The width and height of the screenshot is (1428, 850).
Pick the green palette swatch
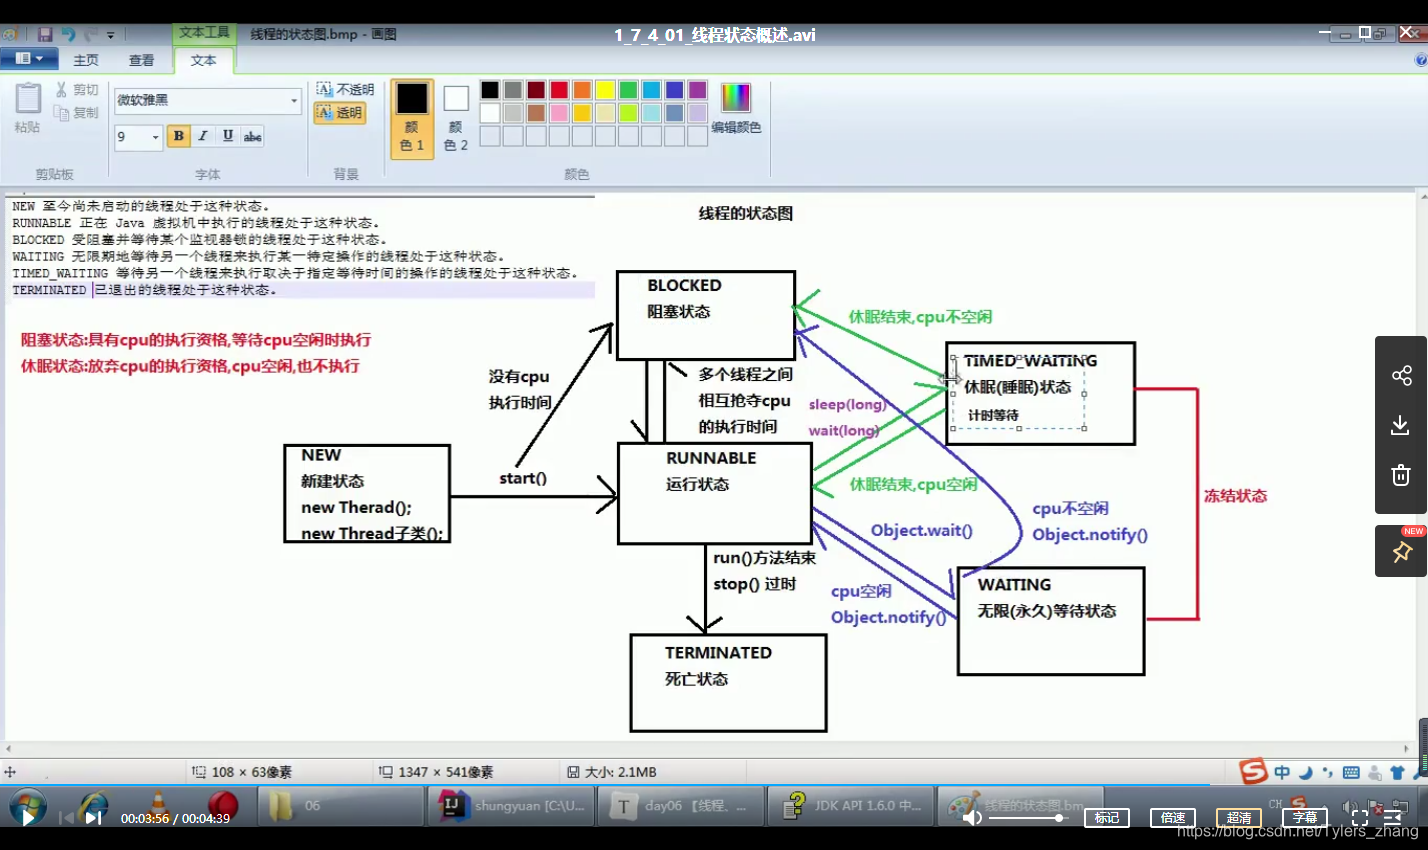pyautogui.click(x=628, y=90)
